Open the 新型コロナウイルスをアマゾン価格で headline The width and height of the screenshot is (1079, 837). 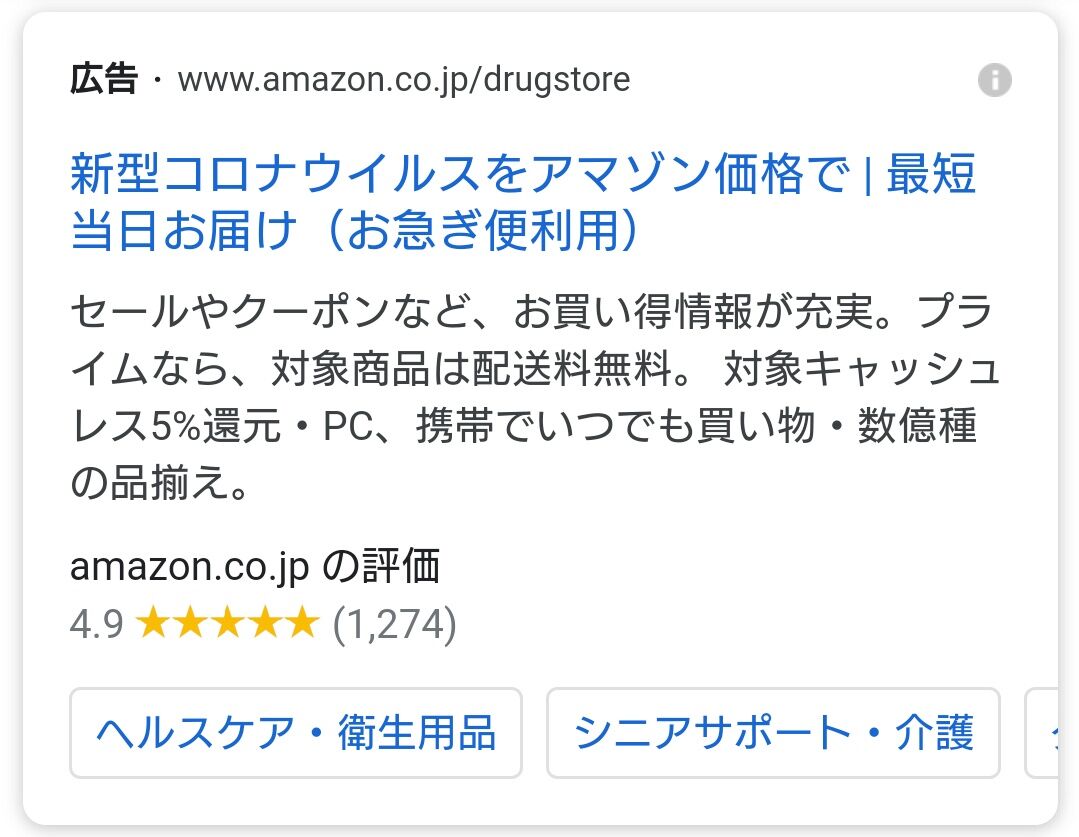tap(459, 175)
